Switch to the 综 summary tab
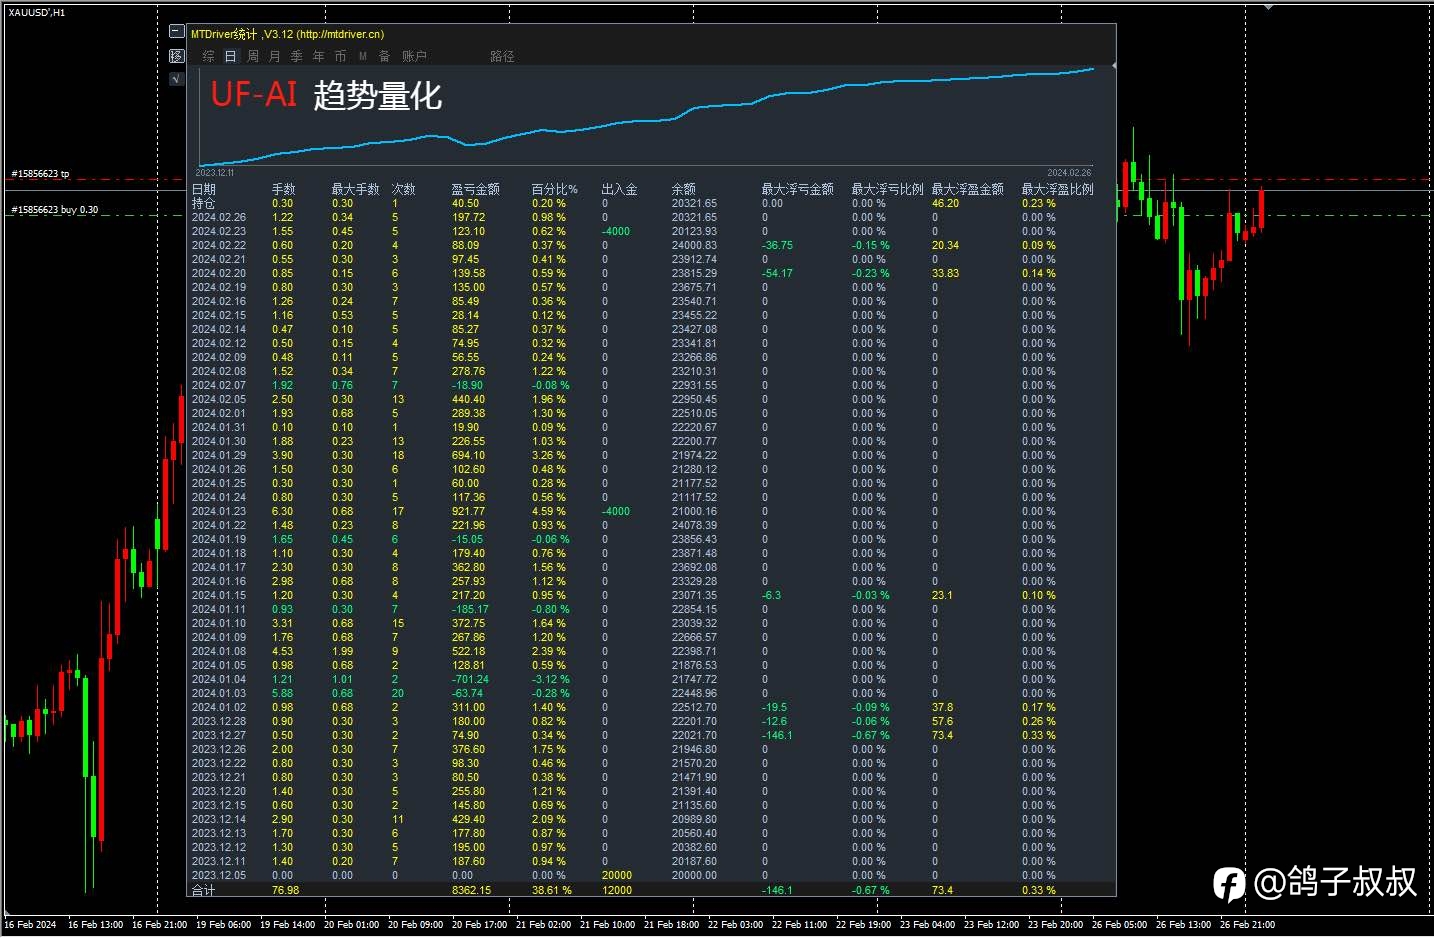The height and width of the screenshot is (938, 1434). [x=208, y=57]
